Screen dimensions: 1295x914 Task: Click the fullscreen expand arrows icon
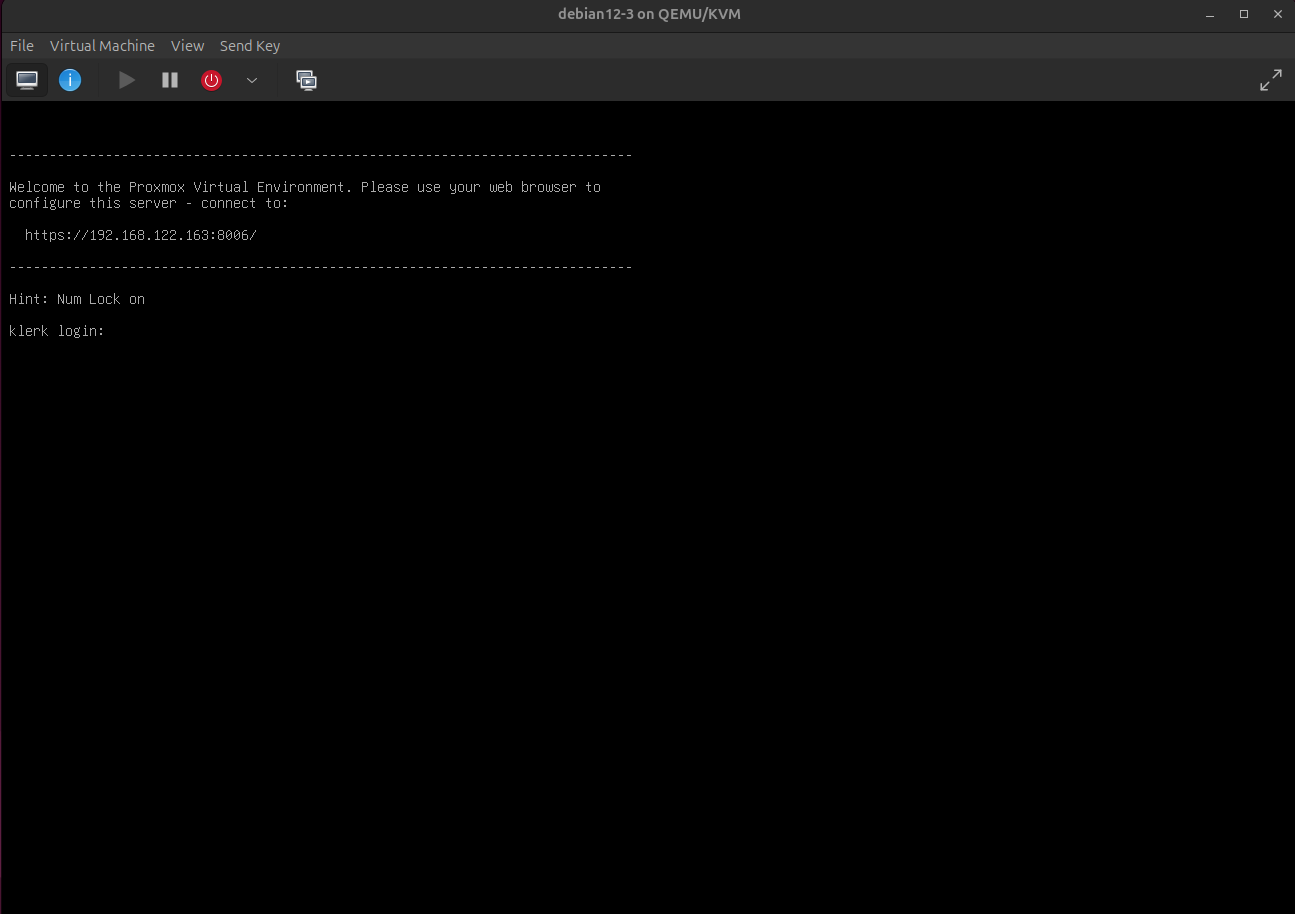point(1270,79)
